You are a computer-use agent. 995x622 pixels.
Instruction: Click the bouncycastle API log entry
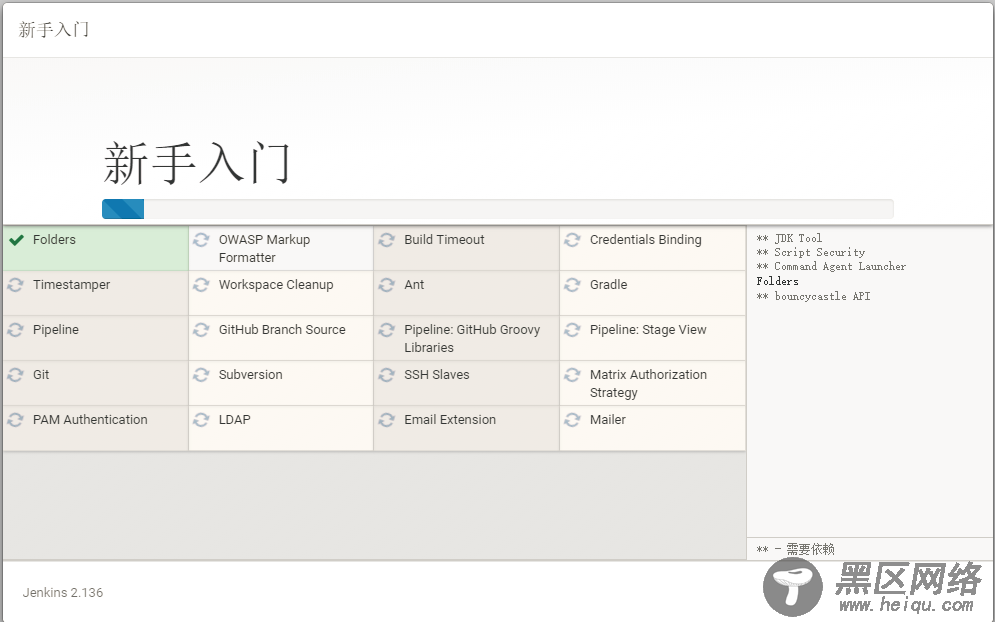click(814, 296)
